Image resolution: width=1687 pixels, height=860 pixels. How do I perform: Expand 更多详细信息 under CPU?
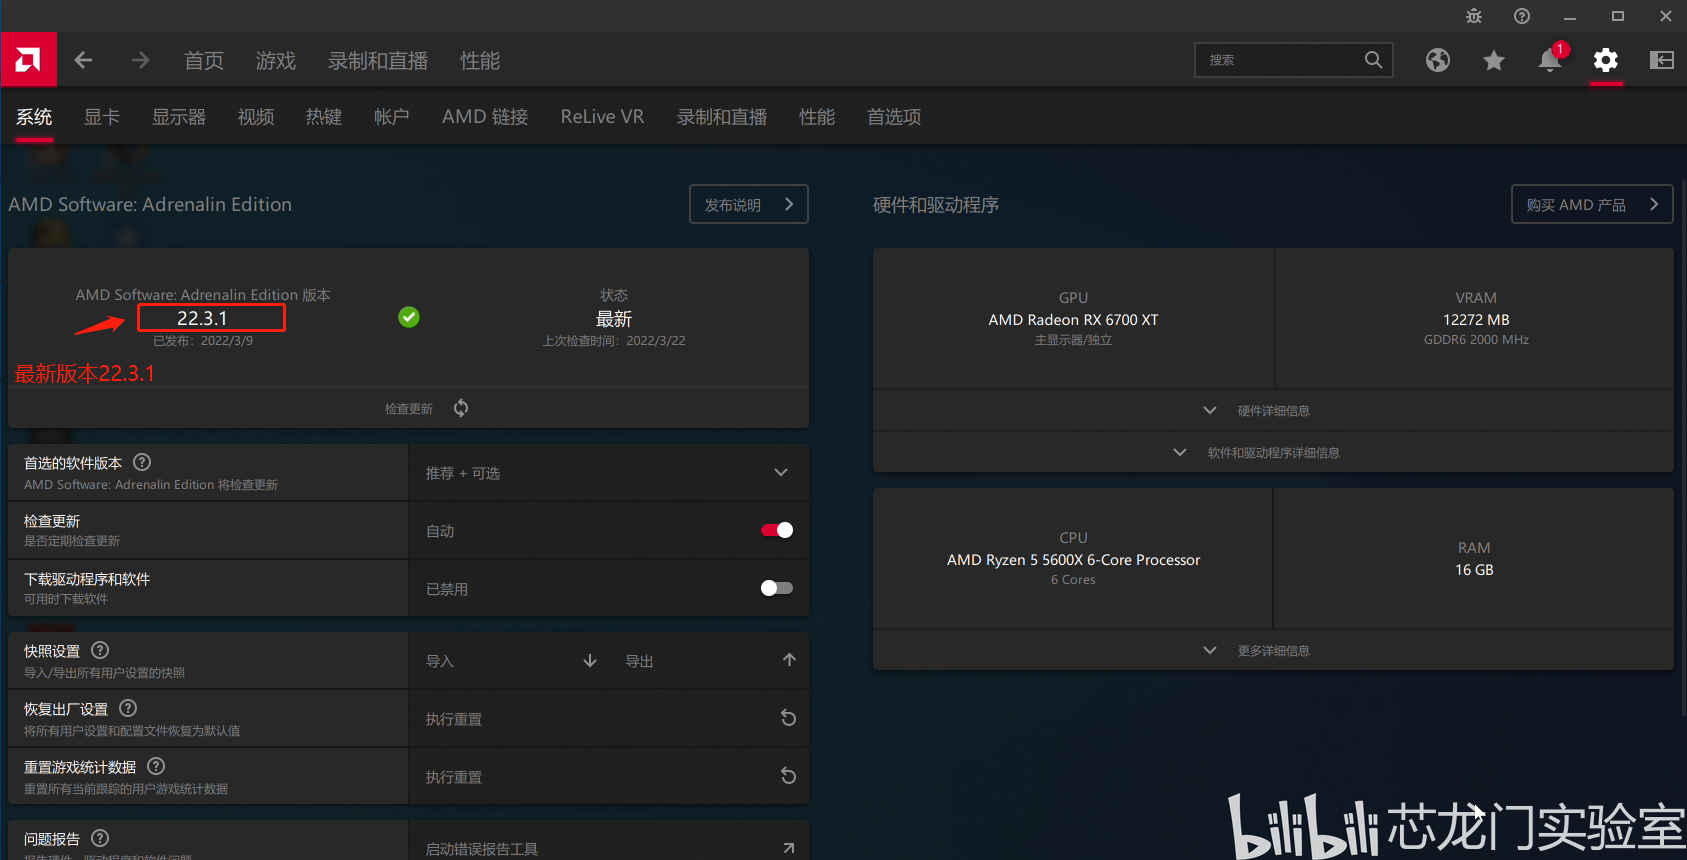(1273, 650)
